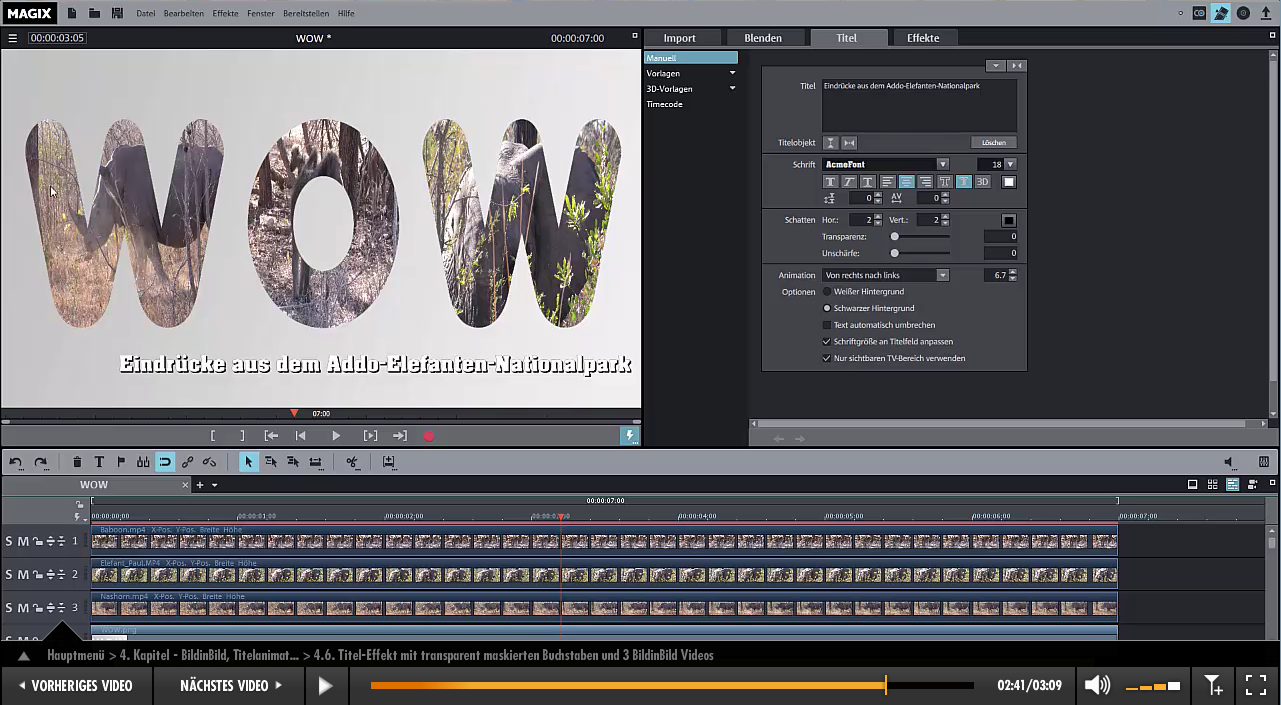
Task: Click the undo arrow icon
Action: pyautogui.click(x=16, y=462)
